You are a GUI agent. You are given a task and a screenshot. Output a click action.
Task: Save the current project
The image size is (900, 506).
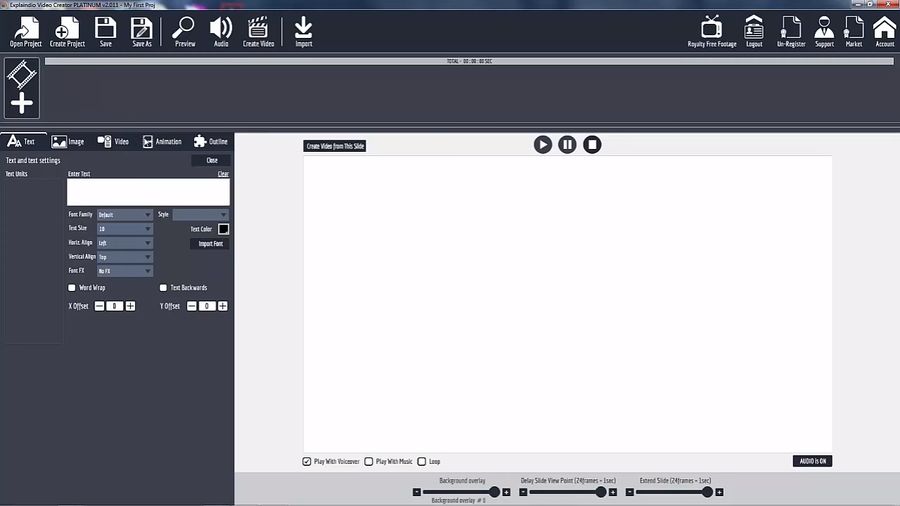point(106,32)
